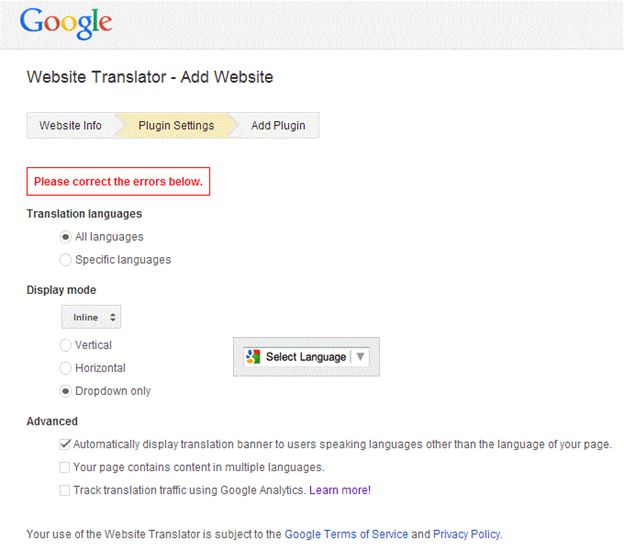The width and height of the screenshot is (624, 551).
Task: Enable the multiple languages content checkbox
Action: (x=65, y=467)
